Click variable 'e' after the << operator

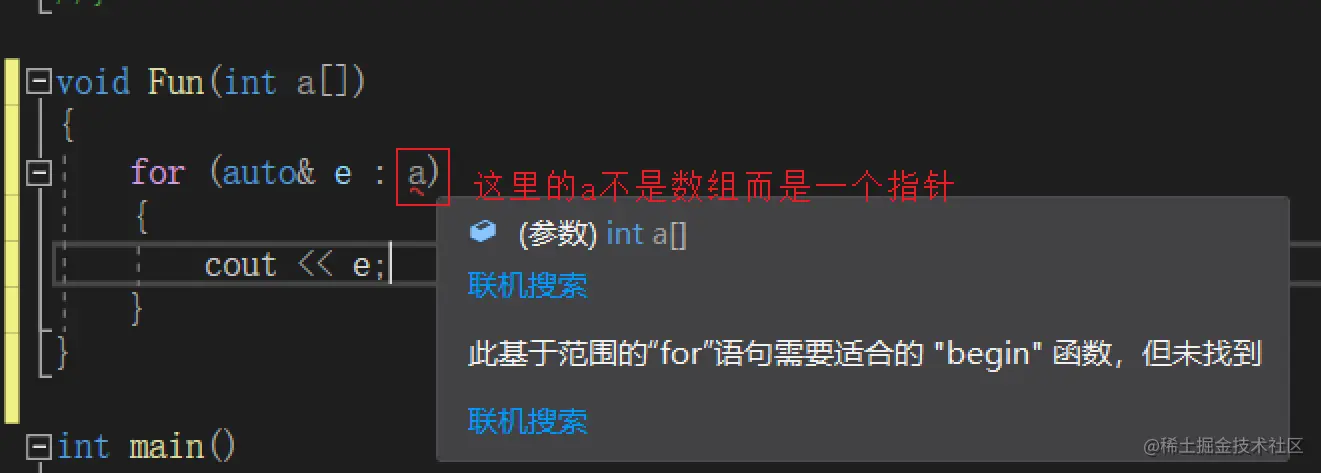tap(362, 266)
